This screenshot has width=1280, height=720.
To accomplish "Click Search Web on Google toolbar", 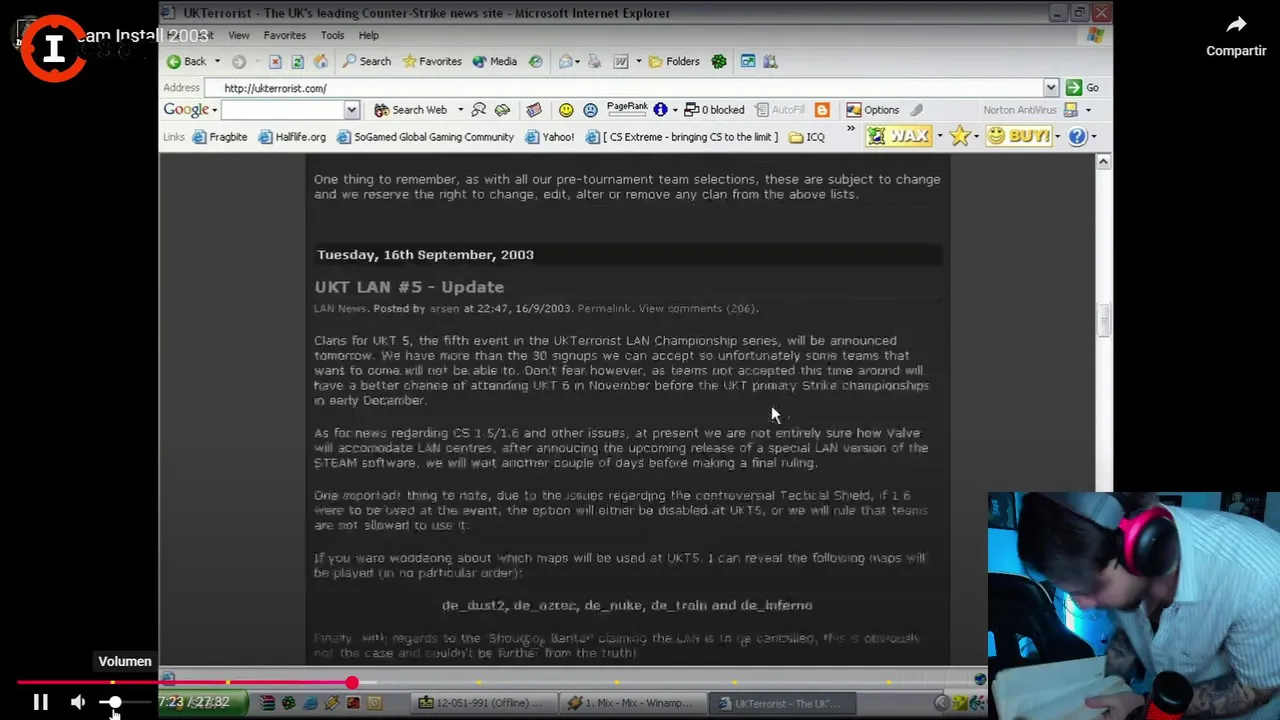I will coord(410,110).
